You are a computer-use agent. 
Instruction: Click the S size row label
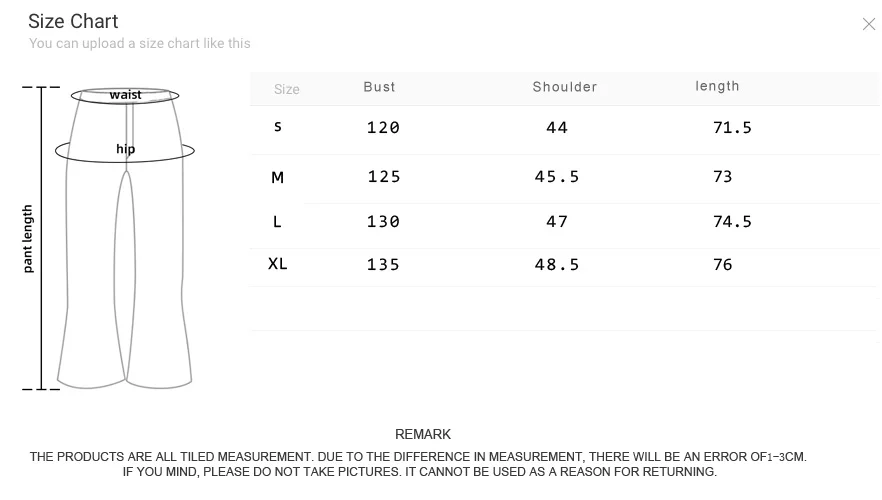277,127
